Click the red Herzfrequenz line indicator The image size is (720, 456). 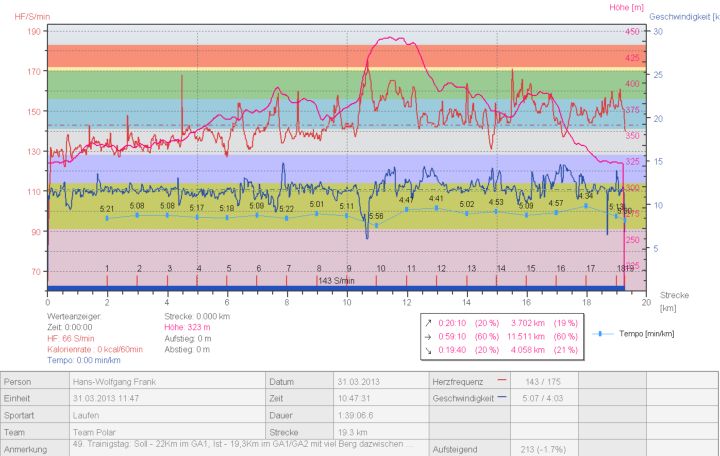503,382
